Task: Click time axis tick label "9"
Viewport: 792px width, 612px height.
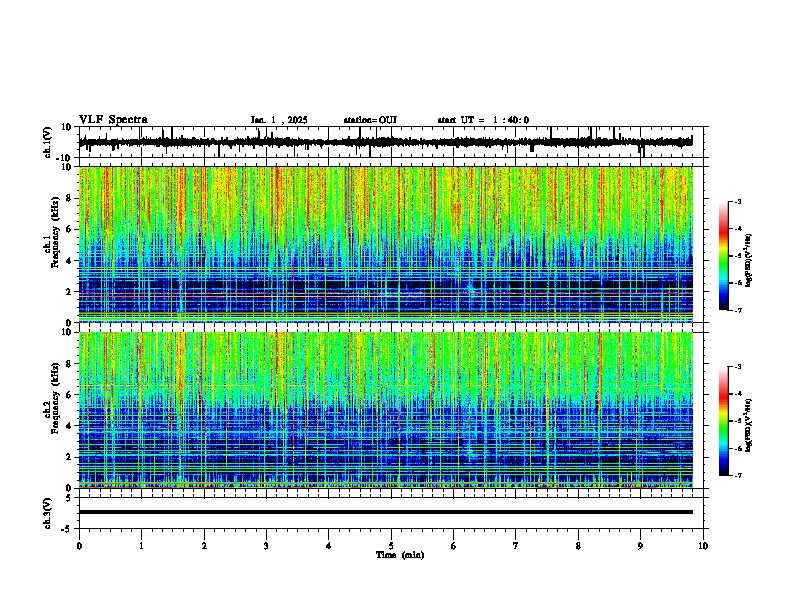Action: (x=640, y=546)
